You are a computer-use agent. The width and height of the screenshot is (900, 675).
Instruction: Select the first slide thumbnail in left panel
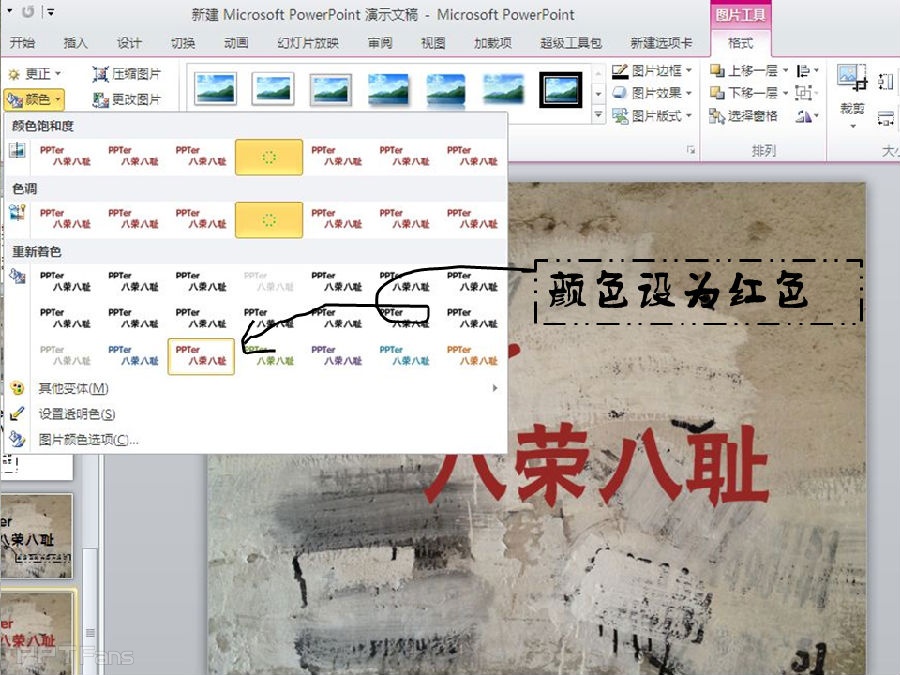click(37, 536)
